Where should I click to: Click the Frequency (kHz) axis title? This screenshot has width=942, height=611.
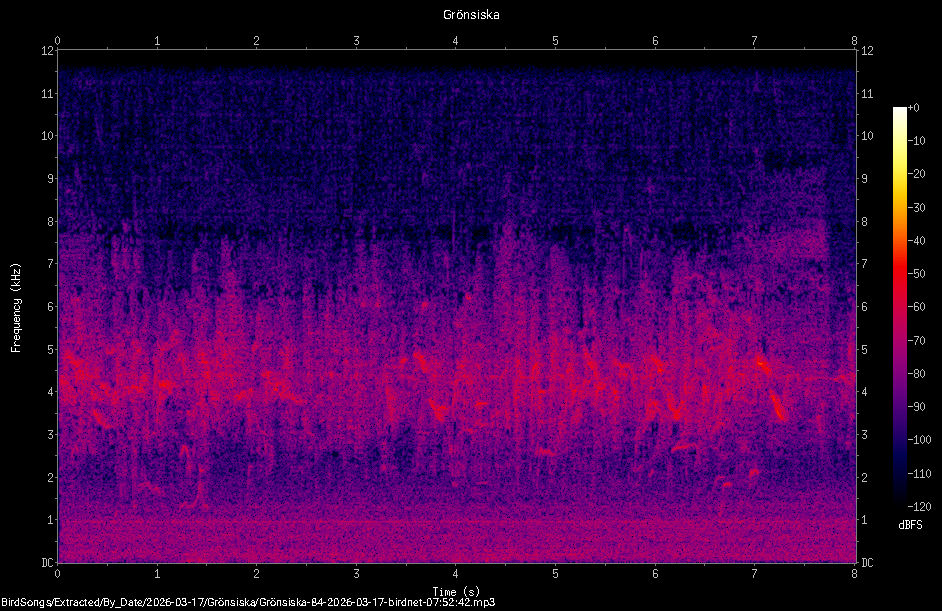point(16,308)
